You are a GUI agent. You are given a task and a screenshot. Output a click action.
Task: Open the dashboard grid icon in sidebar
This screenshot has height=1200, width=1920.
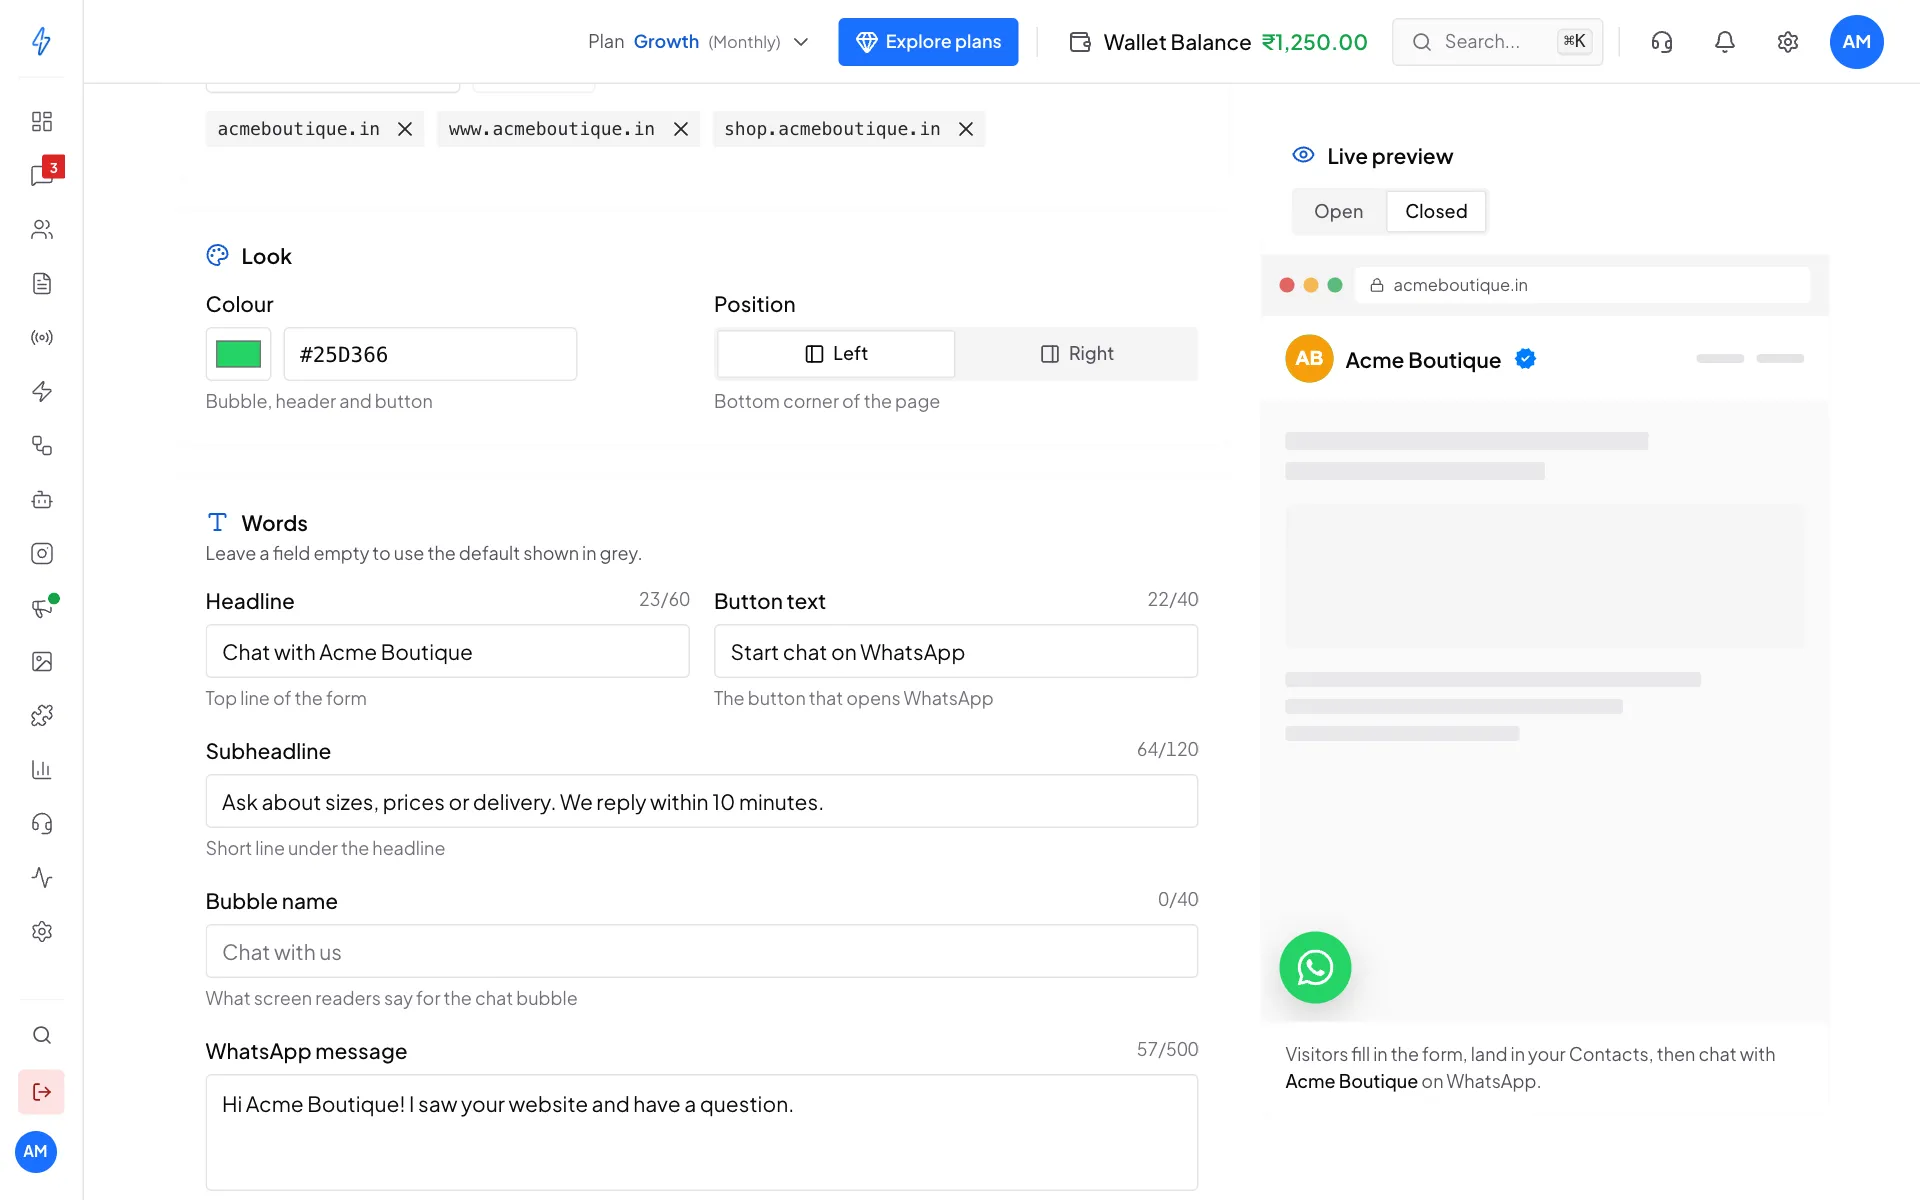coord(41,121)
